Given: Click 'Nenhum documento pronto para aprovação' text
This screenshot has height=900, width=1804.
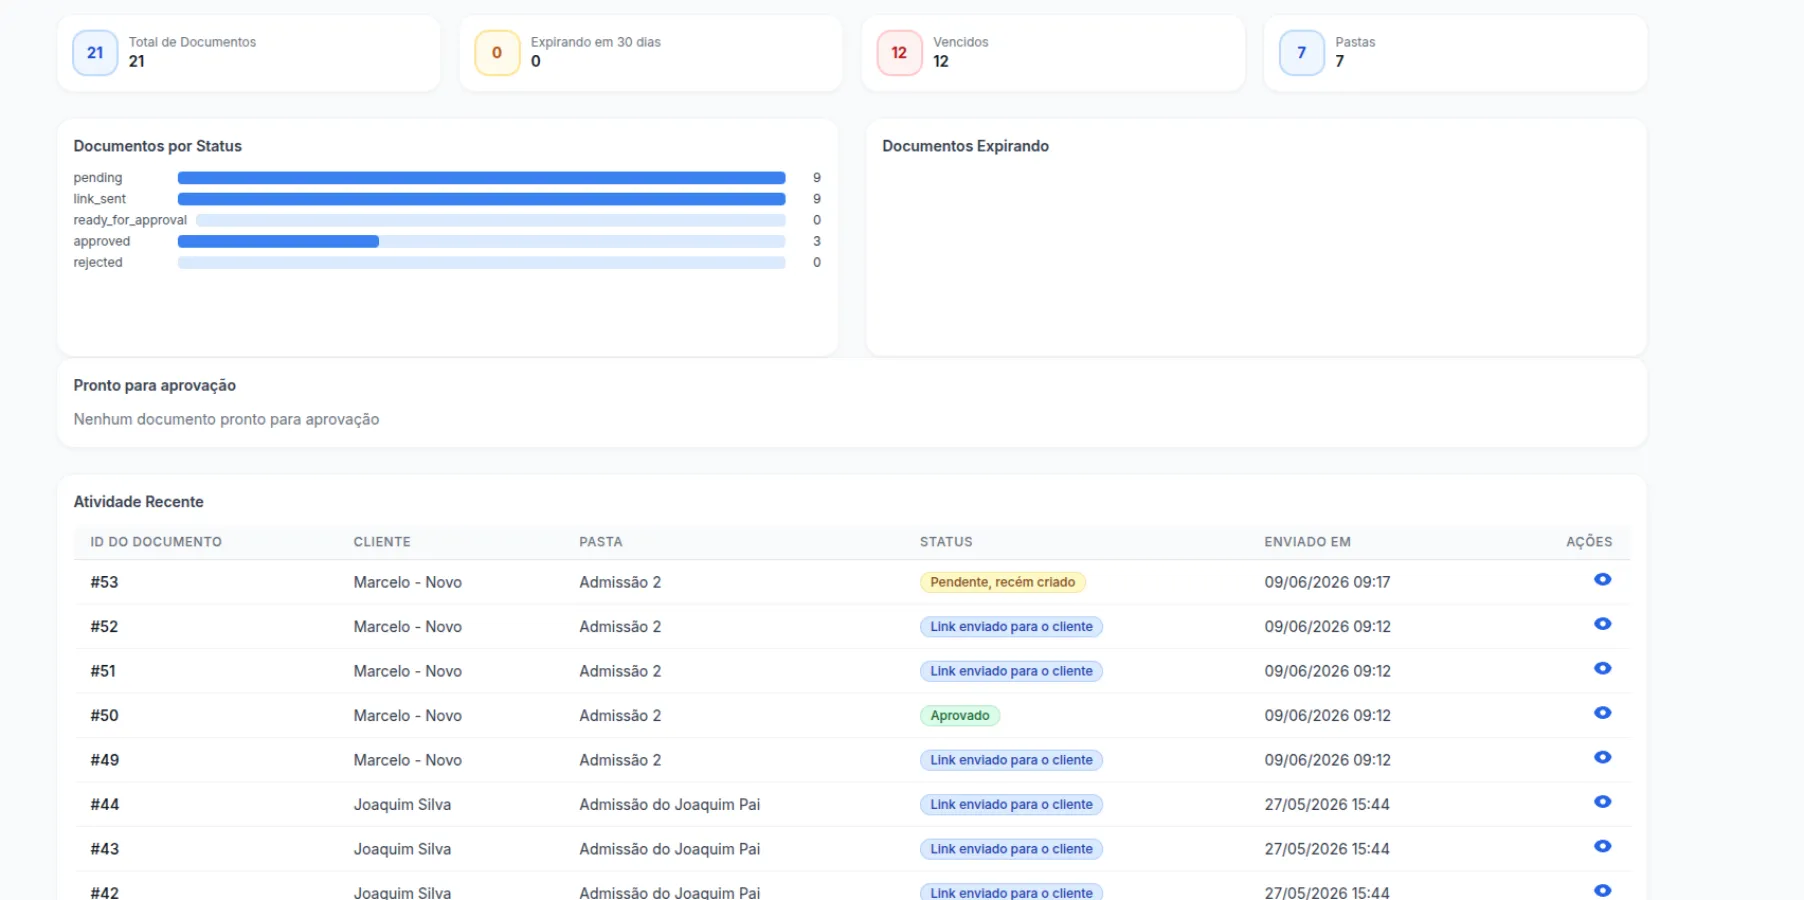Looking at the screenshot, I should tap(226, 419).
